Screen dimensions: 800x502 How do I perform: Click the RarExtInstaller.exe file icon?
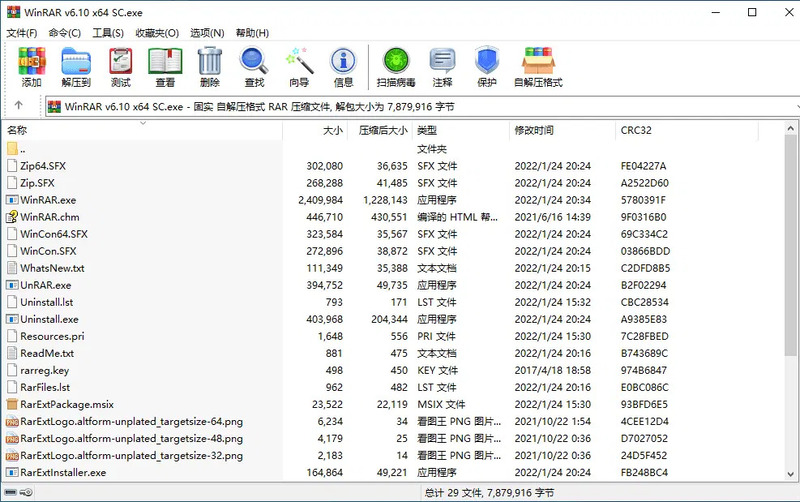tap(12, 472)
